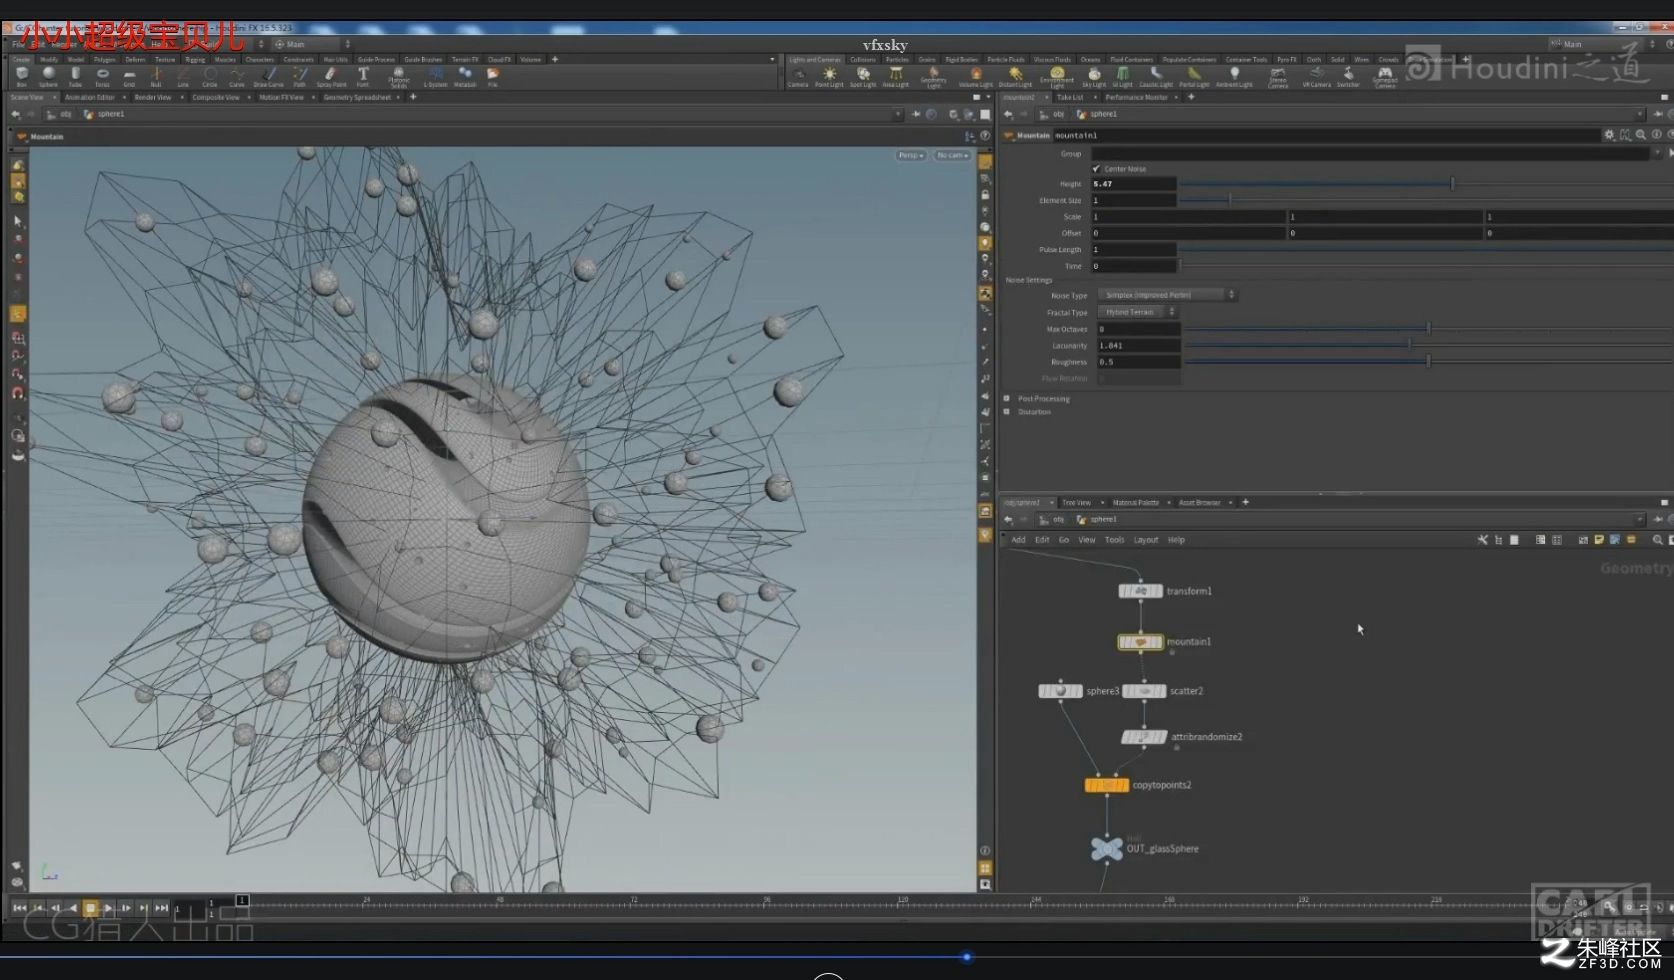
Task: Select the Box shelf tool
Action: pyautogui.click(x=22, y=77)
